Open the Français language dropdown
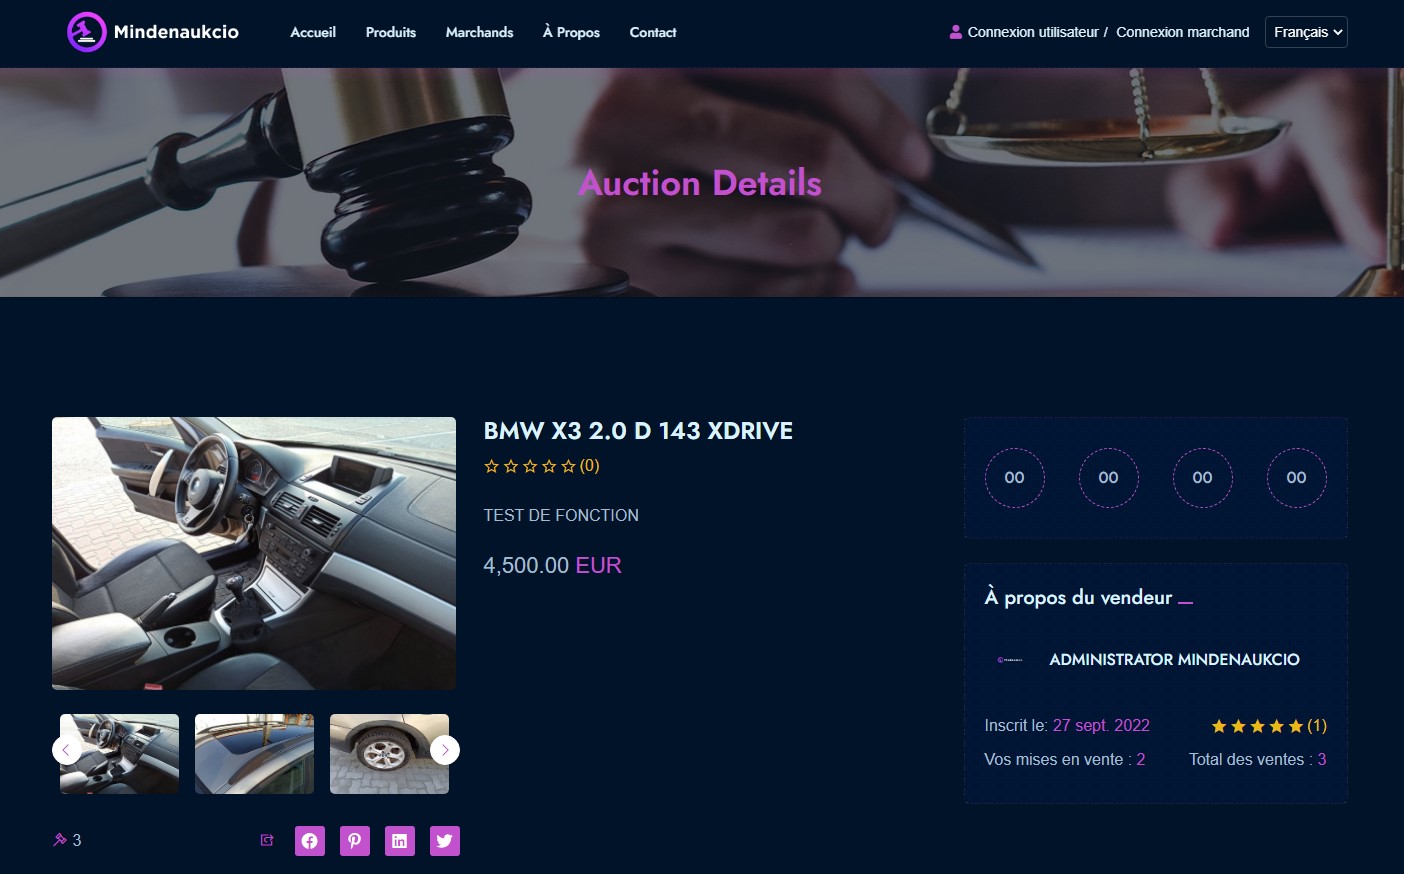Viewport: 1404px width, 874px height. [x=1306, y=32]
